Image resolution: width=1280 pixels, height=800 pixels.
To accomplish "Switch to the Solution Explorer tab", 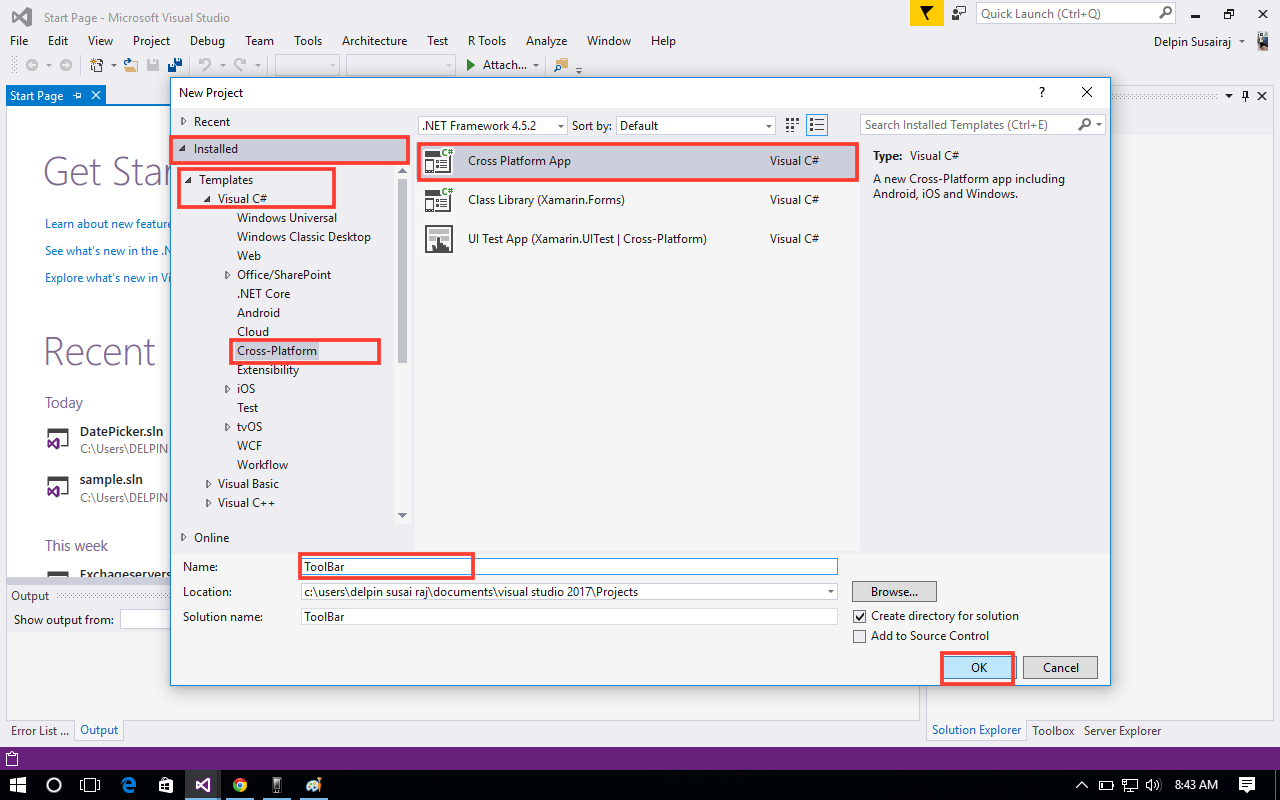I will click(977, 730).
